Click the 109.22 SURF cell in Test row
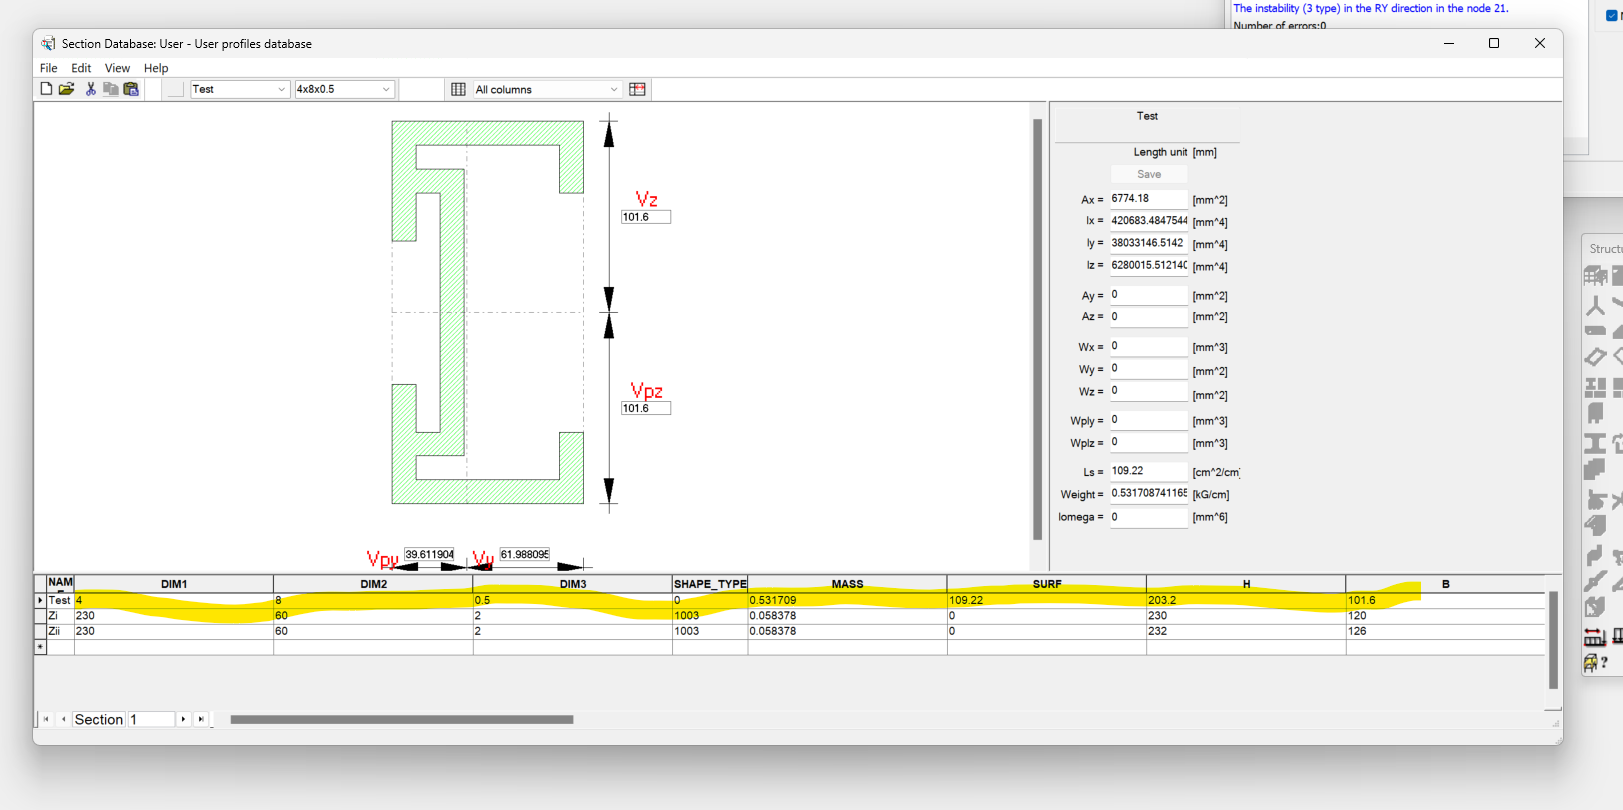The height and width of the screenshot is (810, 1623). coord(1046,600)
